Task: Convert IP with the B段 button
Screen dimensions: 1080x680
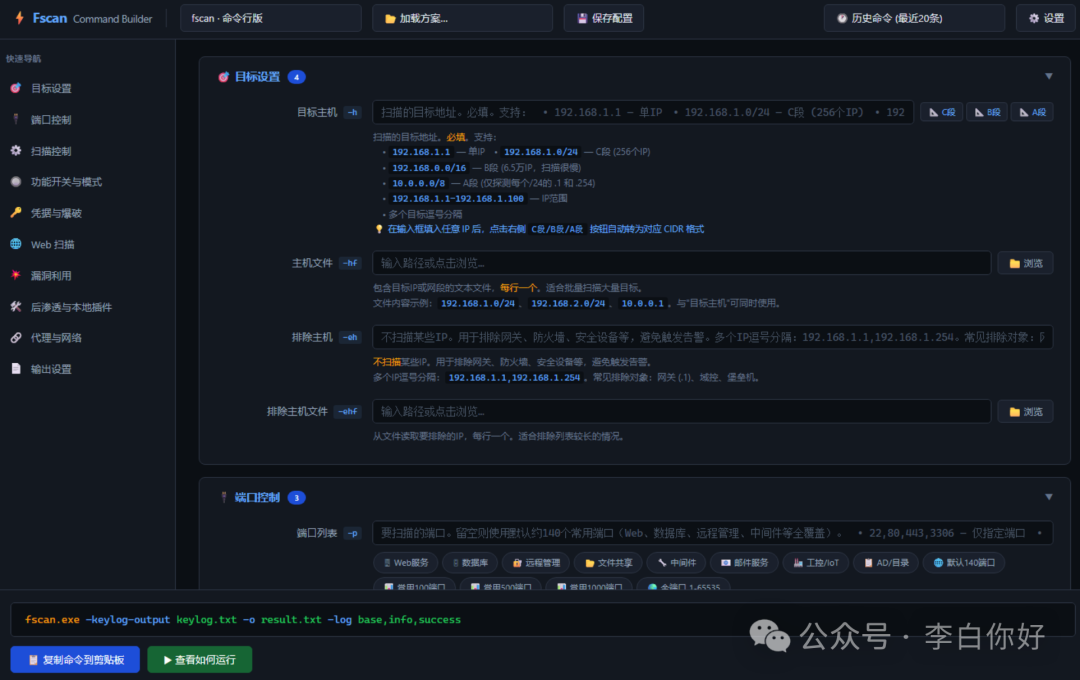Action: 987,112
